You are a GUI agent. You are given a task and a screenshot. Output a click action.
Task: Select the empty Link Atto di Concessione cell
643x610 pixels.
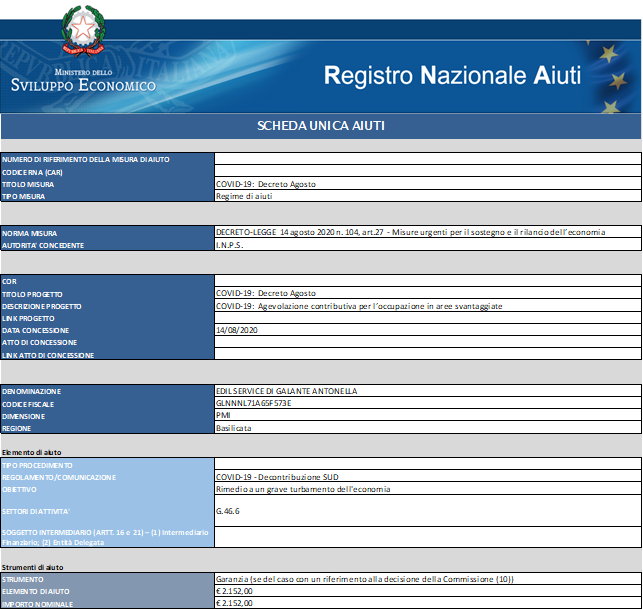point(428,354)
